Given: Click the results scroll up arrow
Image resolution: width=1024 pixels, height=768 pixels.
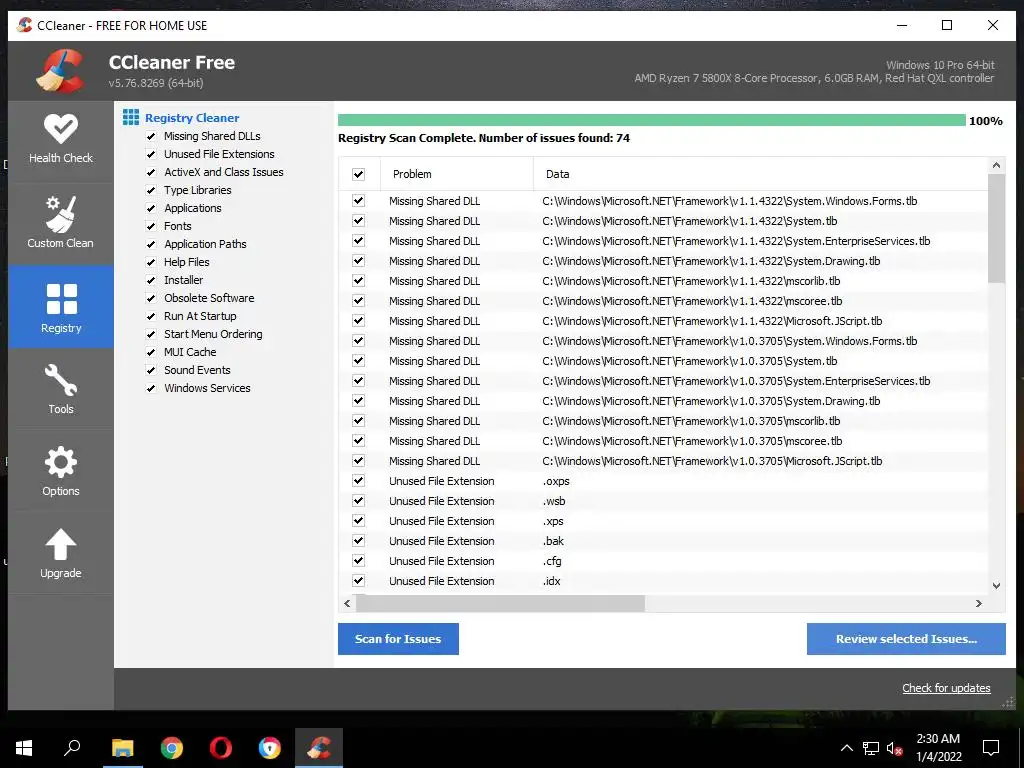Looking at the screenshot, I should click(x=996, y=165).
